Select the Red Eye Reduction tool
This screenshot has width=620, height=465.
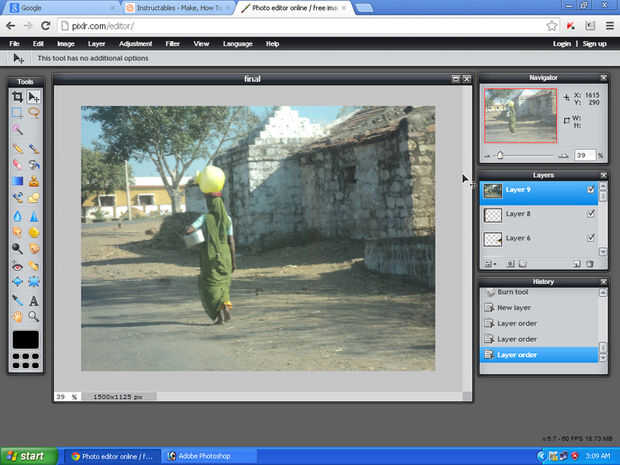(x=17, y=267)
